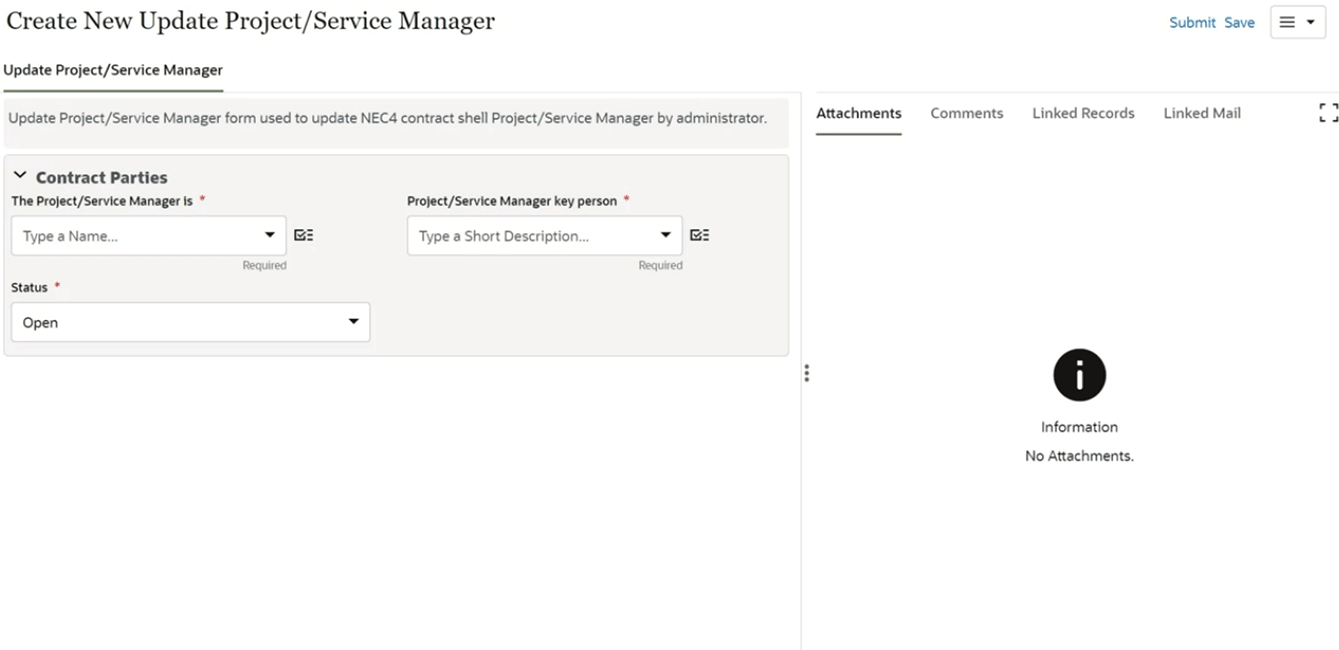Image resolution: width=1339 pixels, height=650 pixels.
Task: Click the Update Project/Service Manager form tab
Action: pyautogui.click(x=113, y=70)
